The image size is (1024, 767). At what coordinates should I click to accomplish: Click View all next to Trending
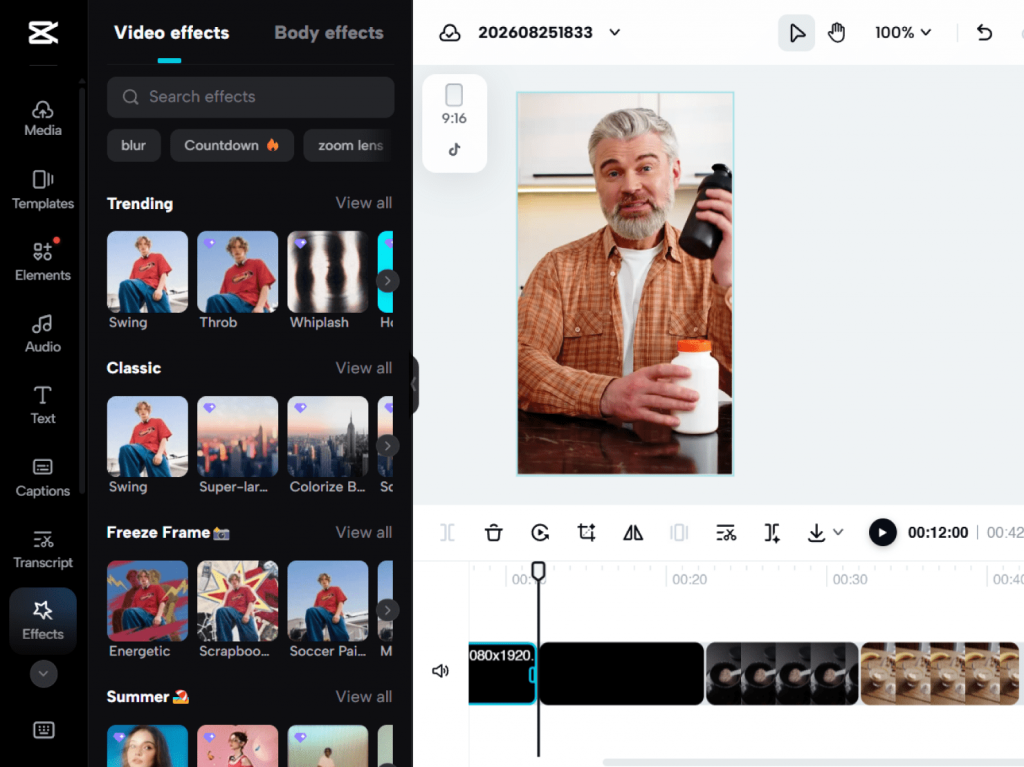click(364, 203)
